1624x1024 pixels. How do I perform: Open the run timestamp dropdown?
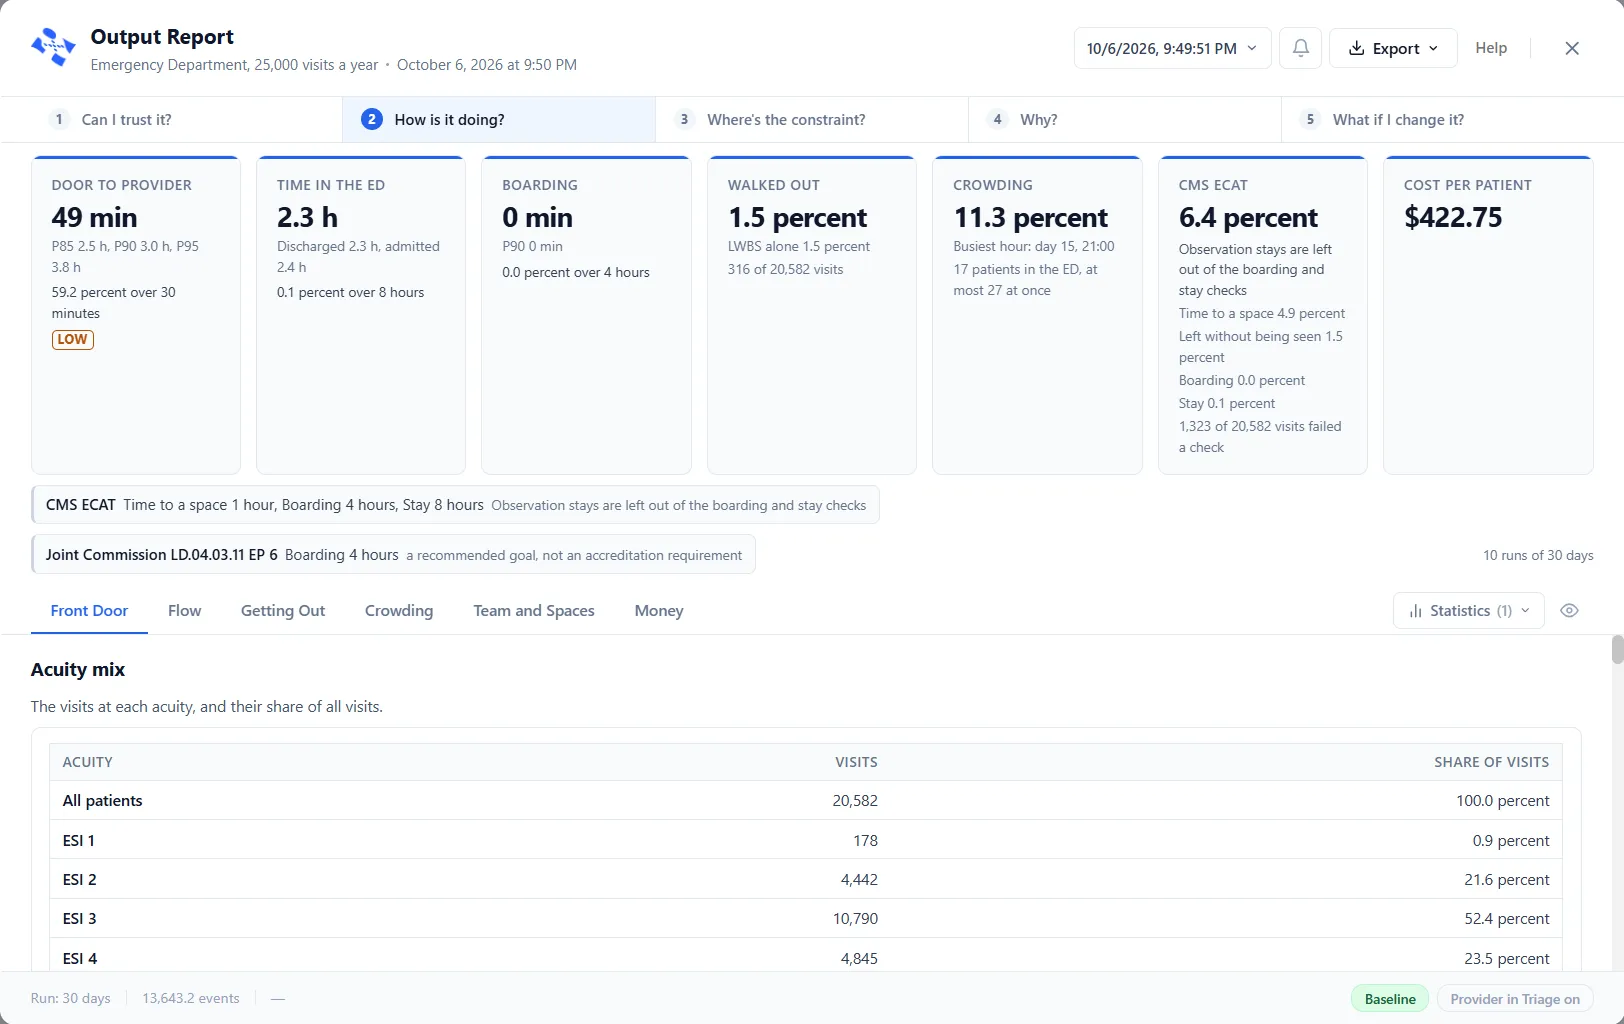tap(1172, 48)
